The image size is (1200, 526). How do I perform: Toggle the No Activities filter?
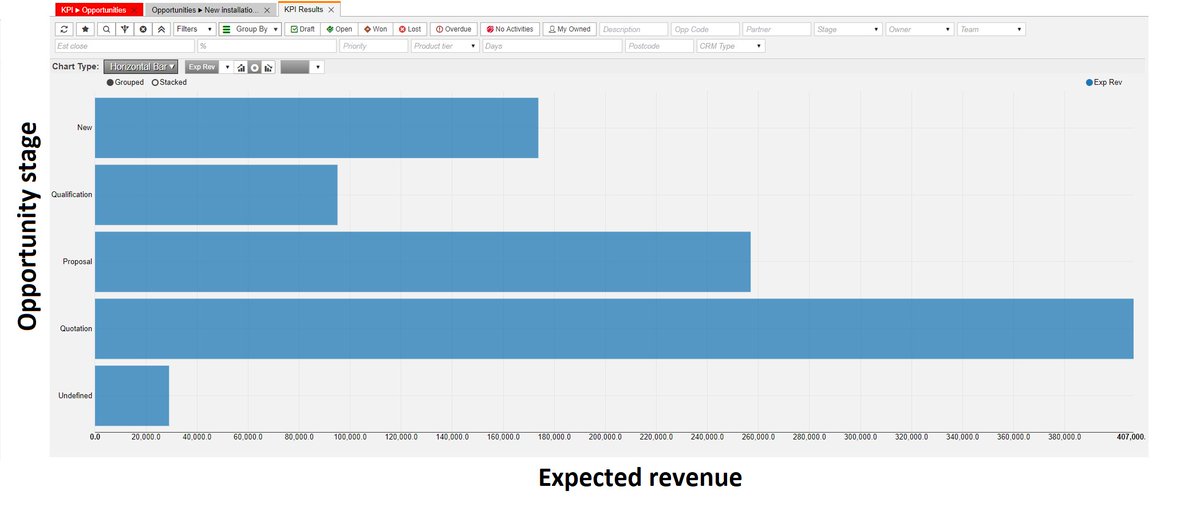point(510,29)
